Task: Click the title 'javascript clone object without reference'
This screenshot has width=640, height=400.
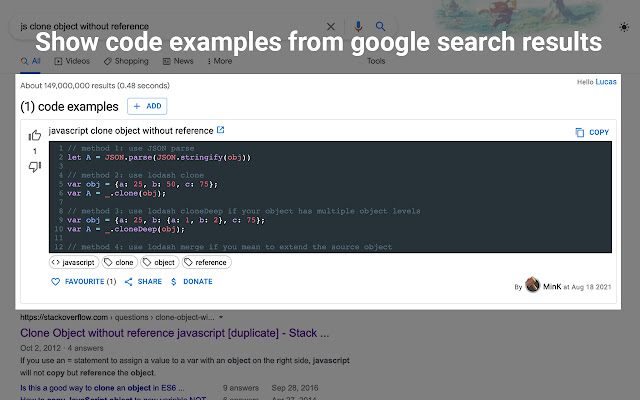Action: pyautogui.click(x=131, y=131)
